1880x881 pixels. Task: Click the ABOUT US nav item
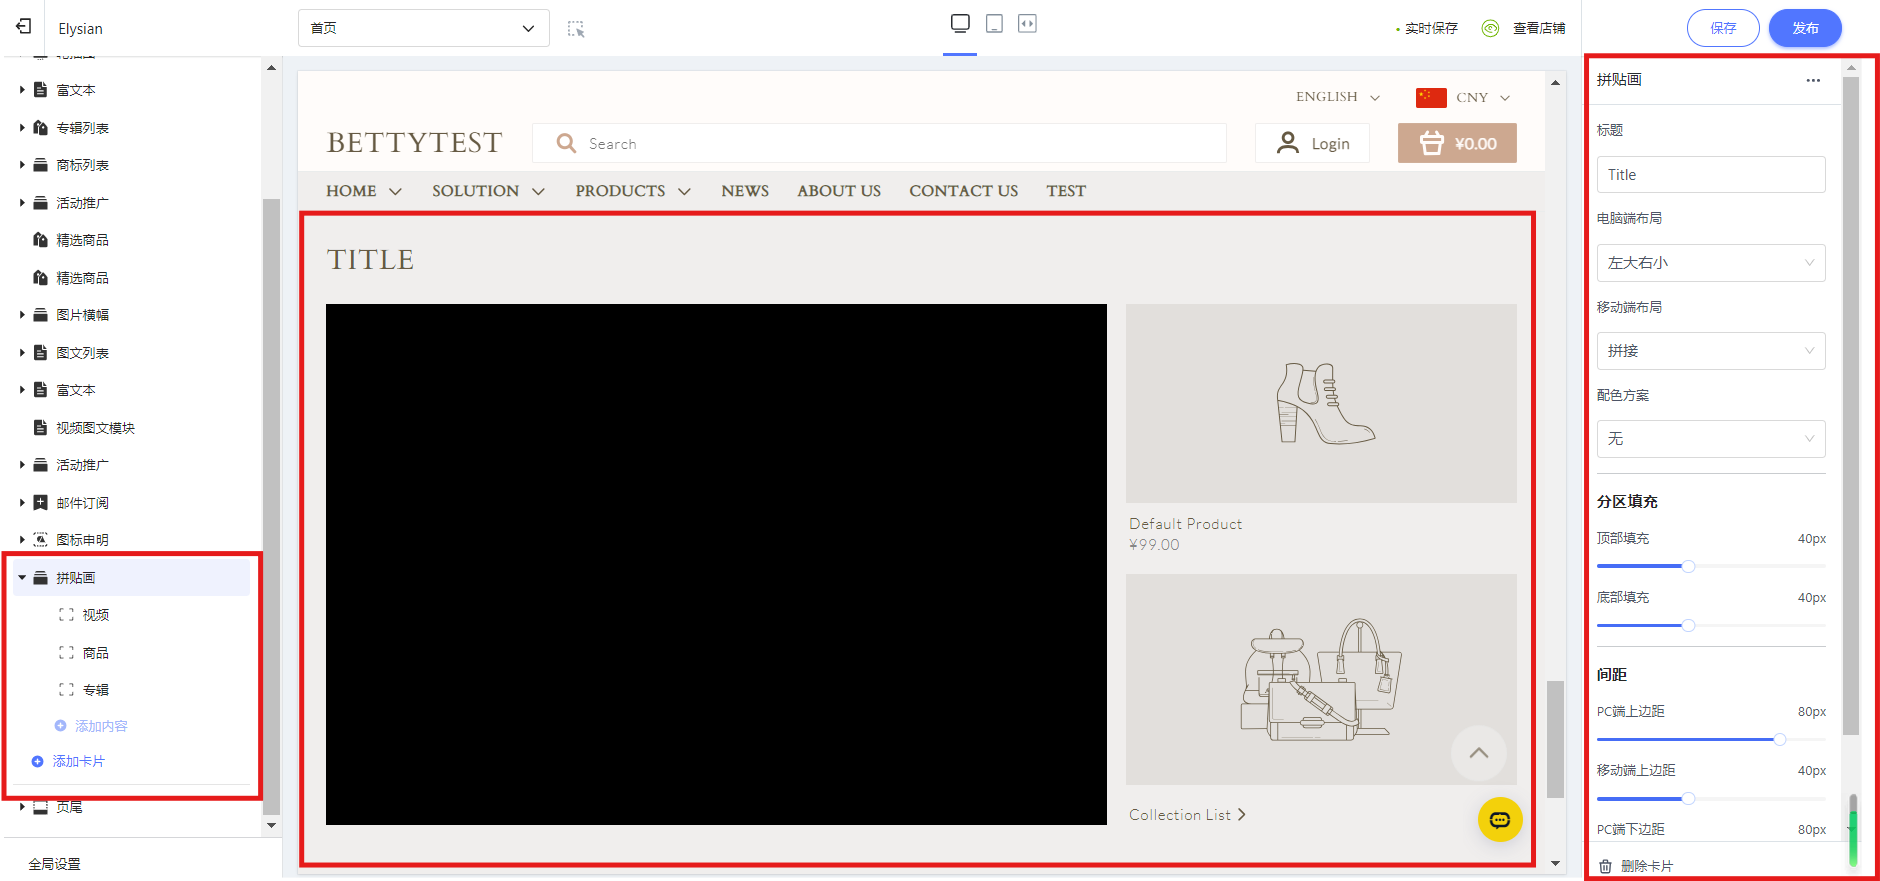838,191
